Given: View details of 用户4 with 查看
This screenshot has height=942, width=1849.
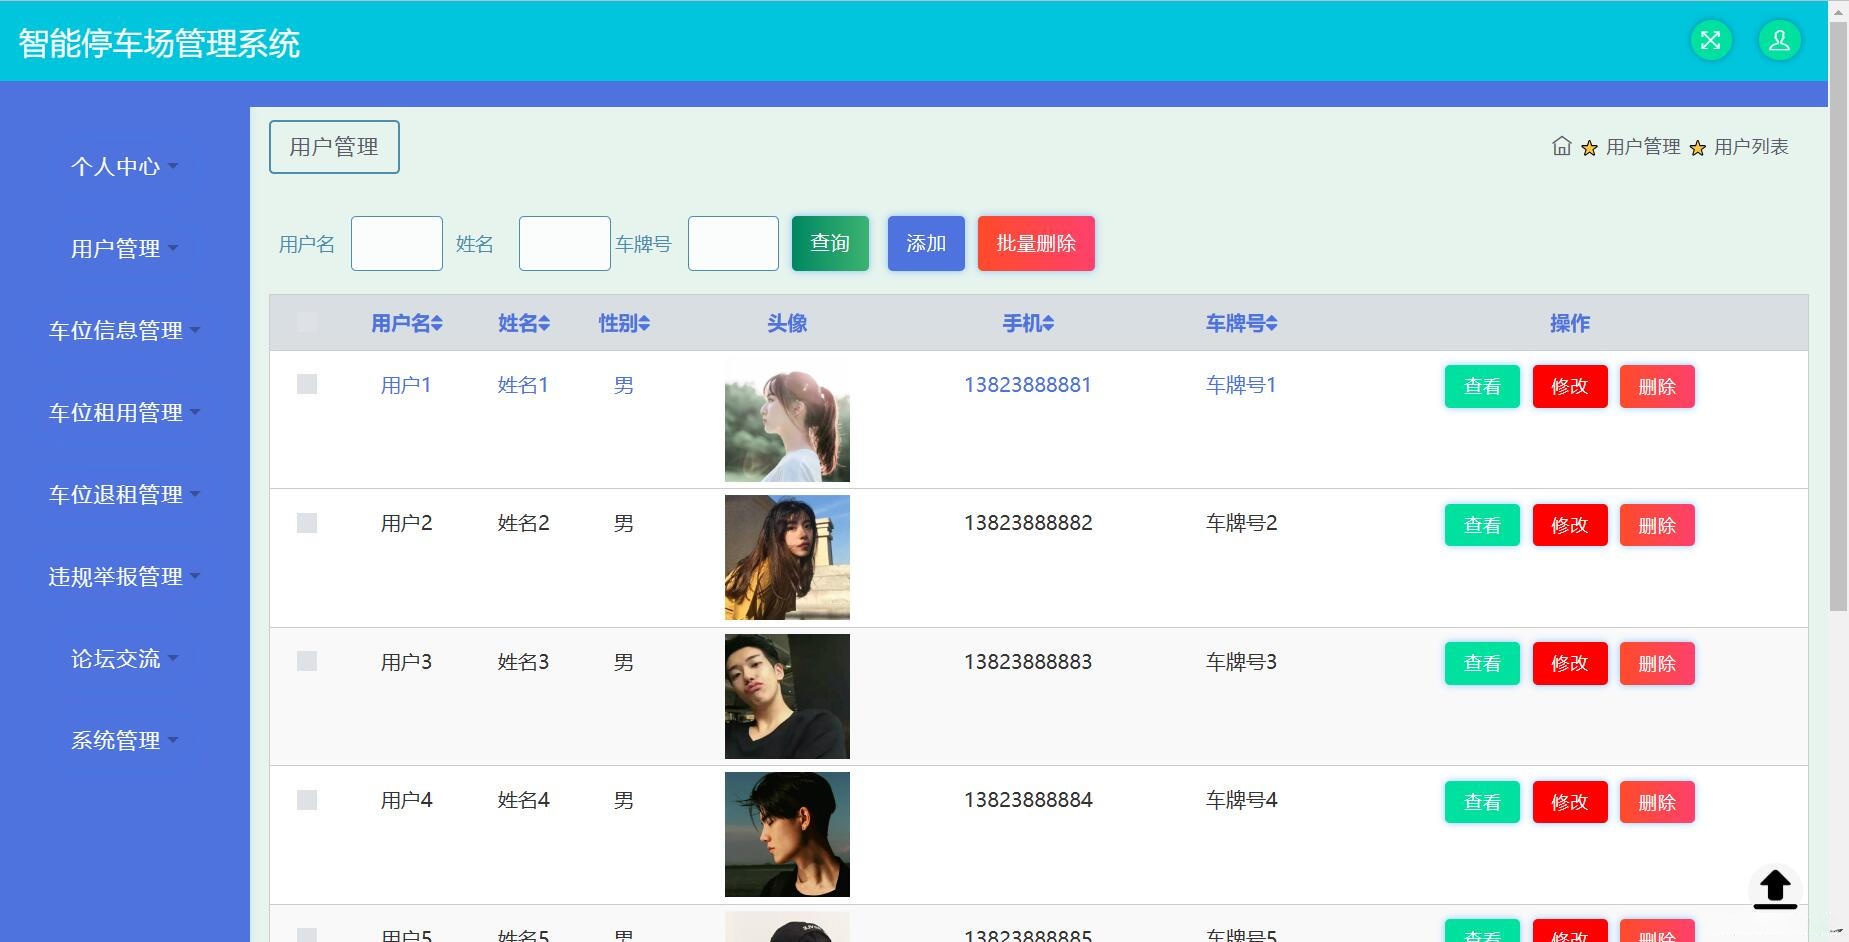Looking at the screenshot, I should point(1482,802).
